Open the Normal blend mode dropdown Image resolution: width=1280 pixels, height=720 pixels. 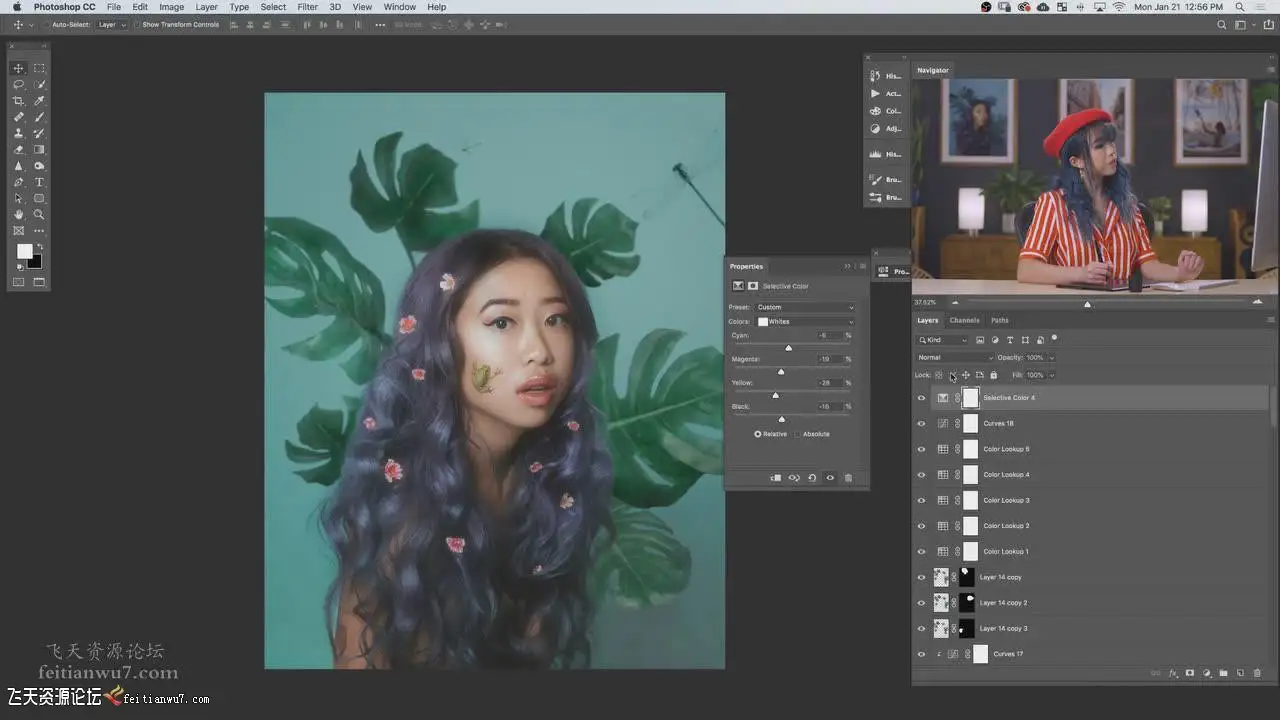[x=955, y=357]
